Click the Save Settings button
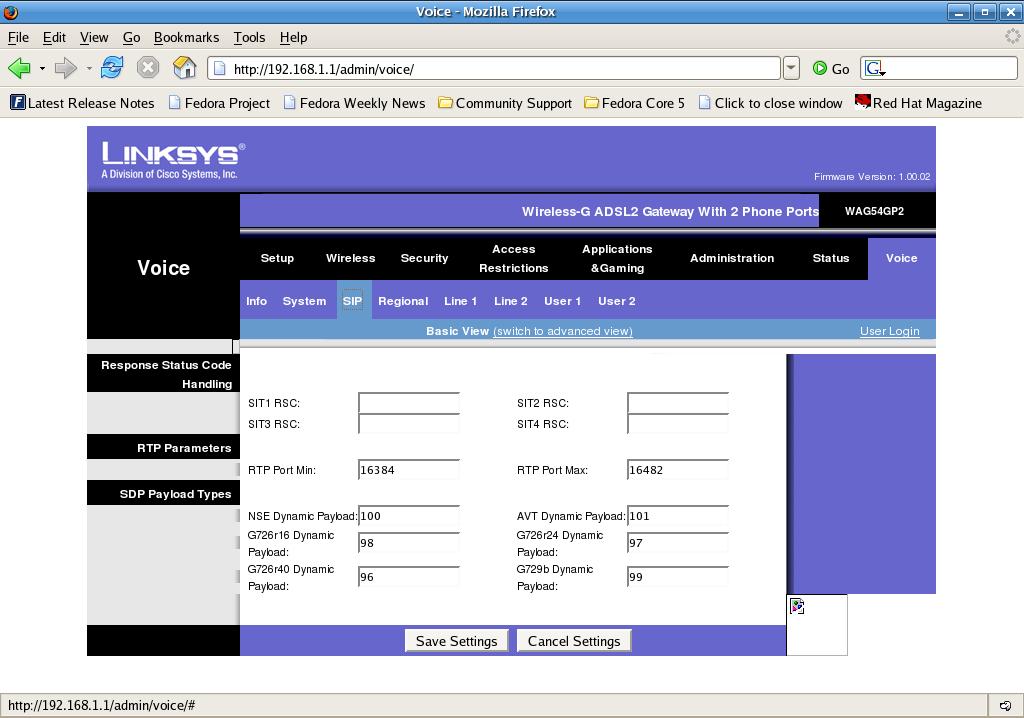Image resolution: width=1024 pixels, height=718 pixels. [x=456, y=641]
